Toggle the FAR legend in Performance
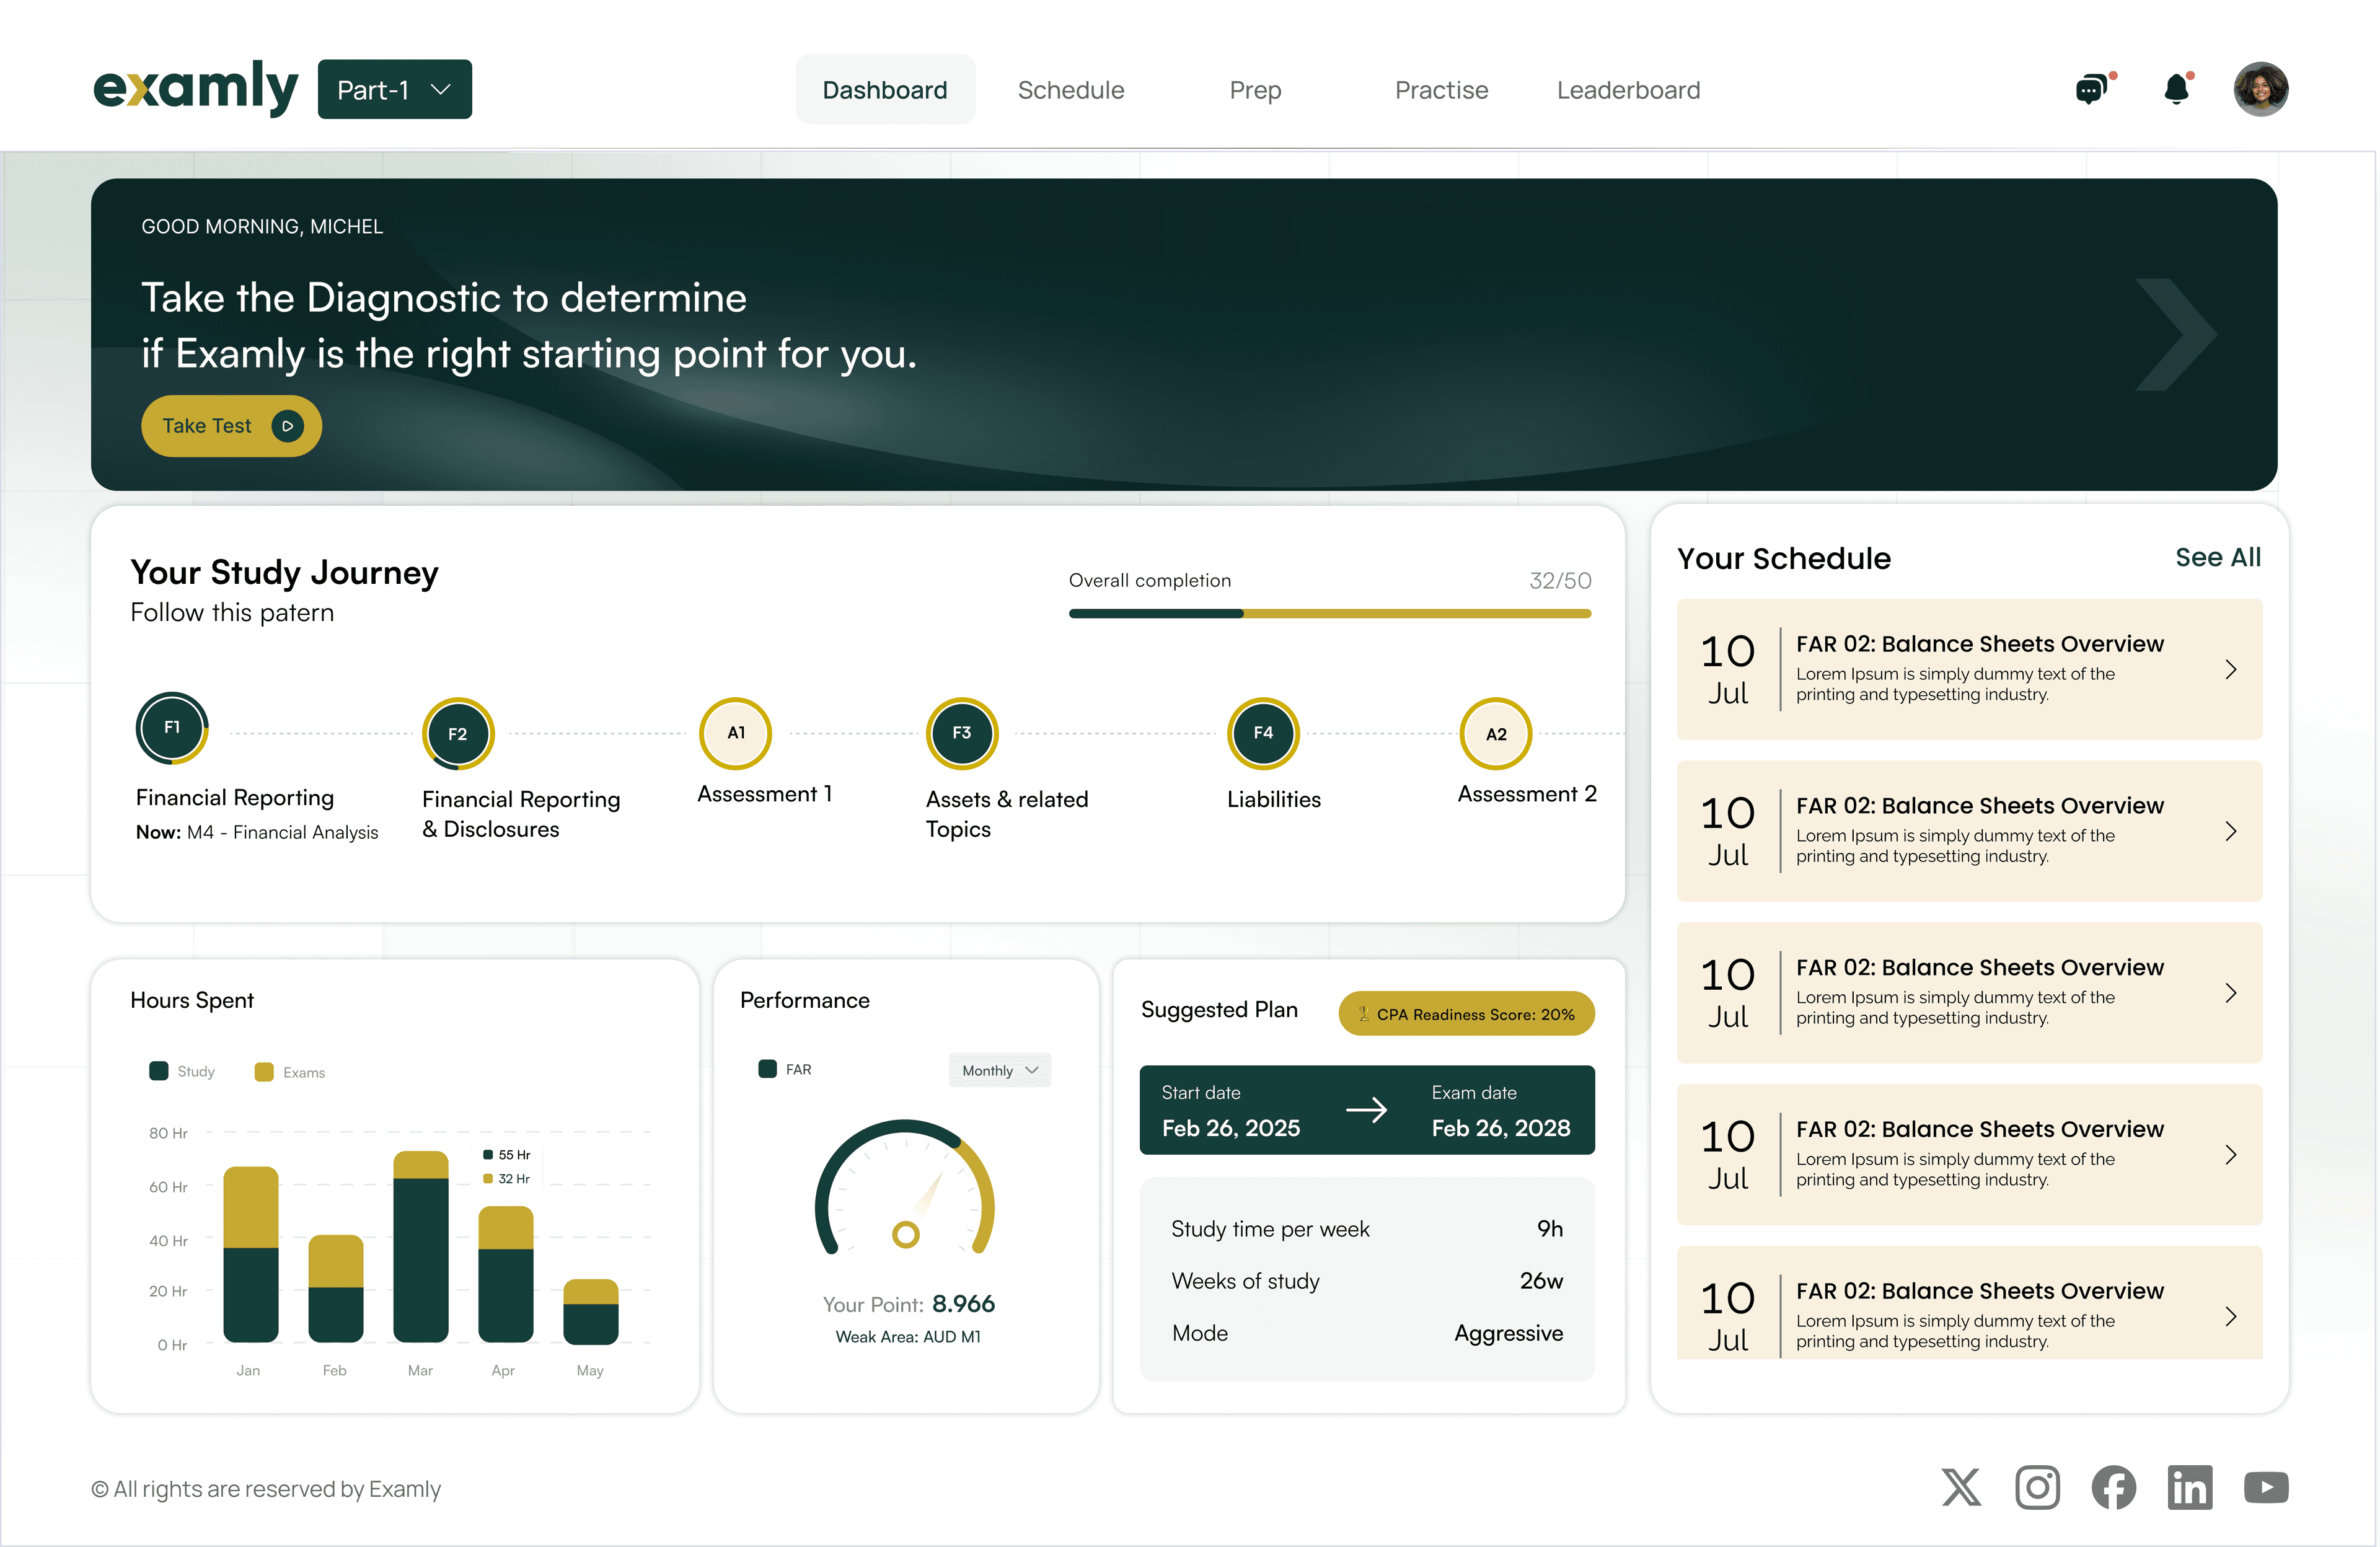The width and height of the screenshot is (2380, 1547). click(785, 1069)
